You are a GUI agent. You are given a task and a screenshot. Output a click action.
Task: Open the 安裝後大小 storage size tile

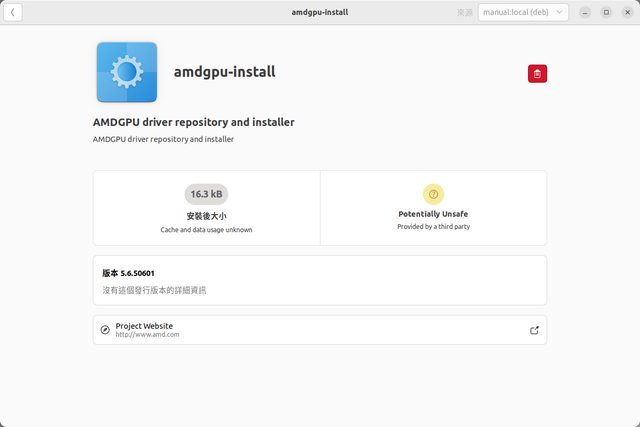pyautogui.click(x=206, y=208)
